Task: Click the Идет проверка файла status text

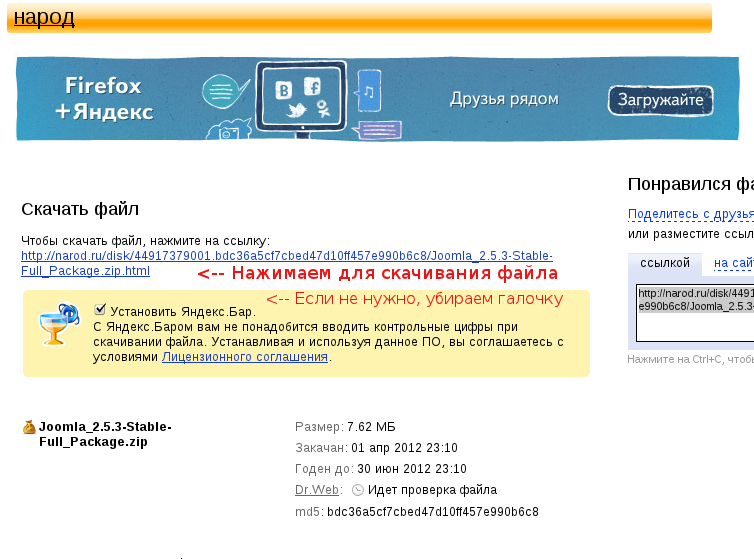Action: tap(432, 490)
